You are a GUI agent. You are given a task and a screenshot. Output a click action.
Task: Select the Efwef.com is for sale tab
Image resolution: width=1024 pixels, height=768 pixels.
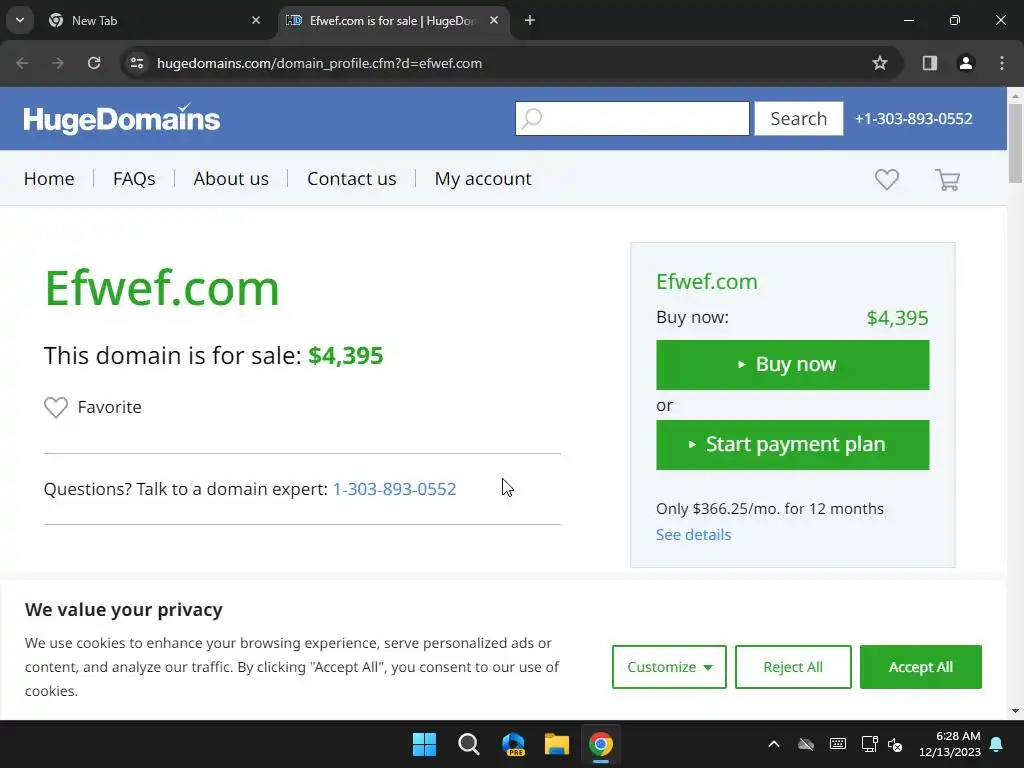pos(394,21)
